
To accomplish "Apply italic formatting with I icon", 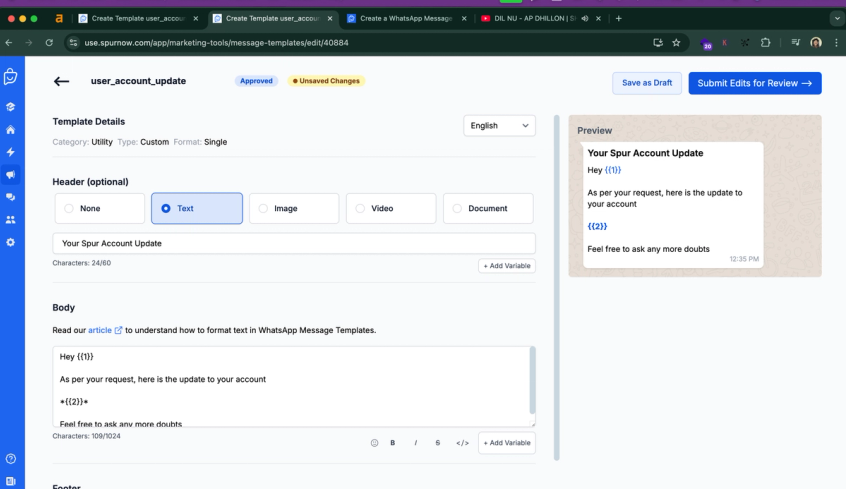I will pyautogui.click(x=415, y=443).
